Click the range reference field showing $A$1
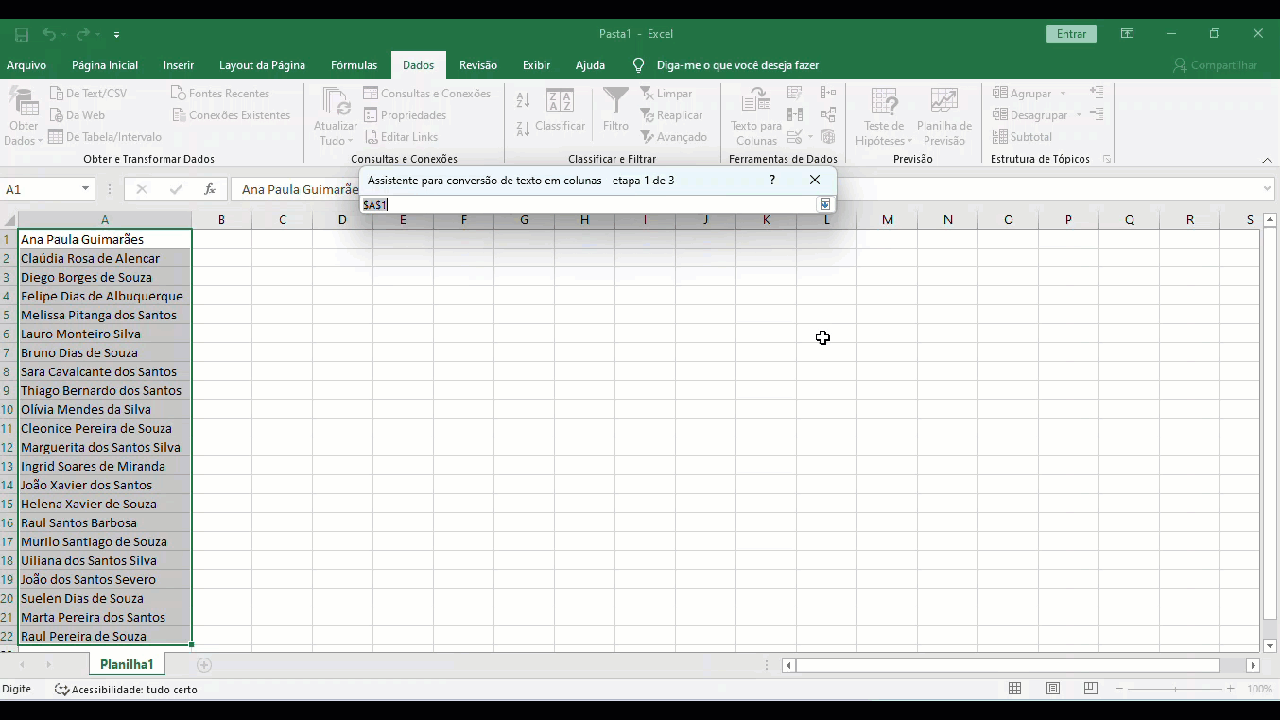The width and height of the screenshot is (1280, 720). coord(588,205)
